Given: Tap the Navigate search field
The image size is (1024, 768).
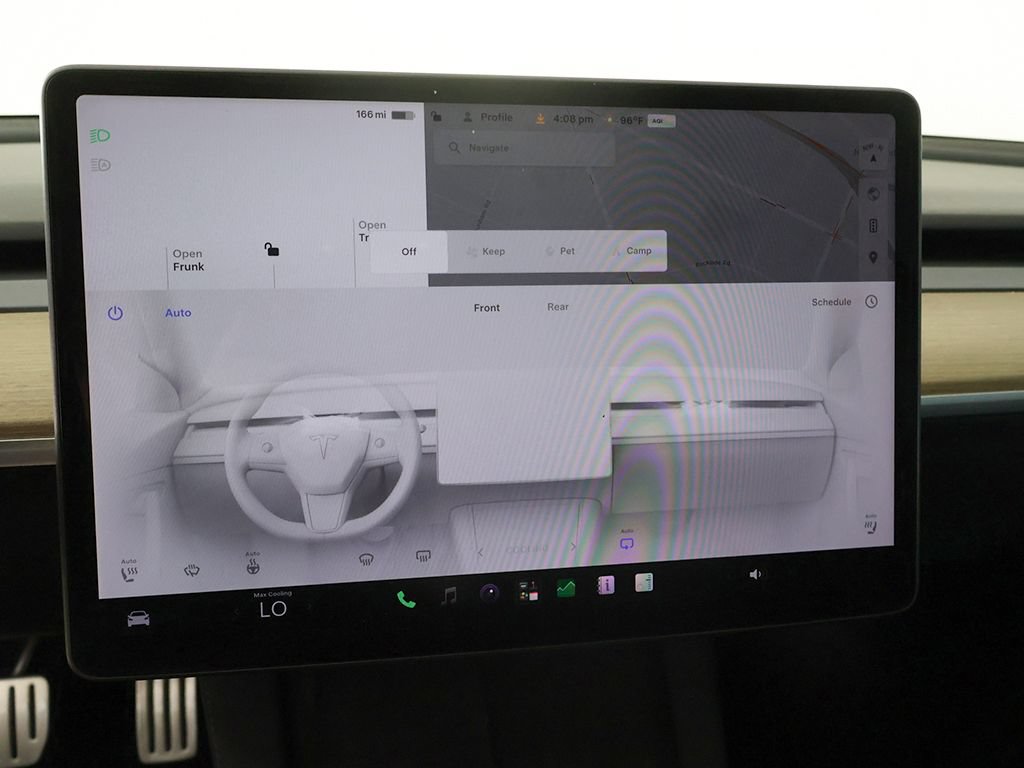Looking at the screenshot, I should pos(524,148).
